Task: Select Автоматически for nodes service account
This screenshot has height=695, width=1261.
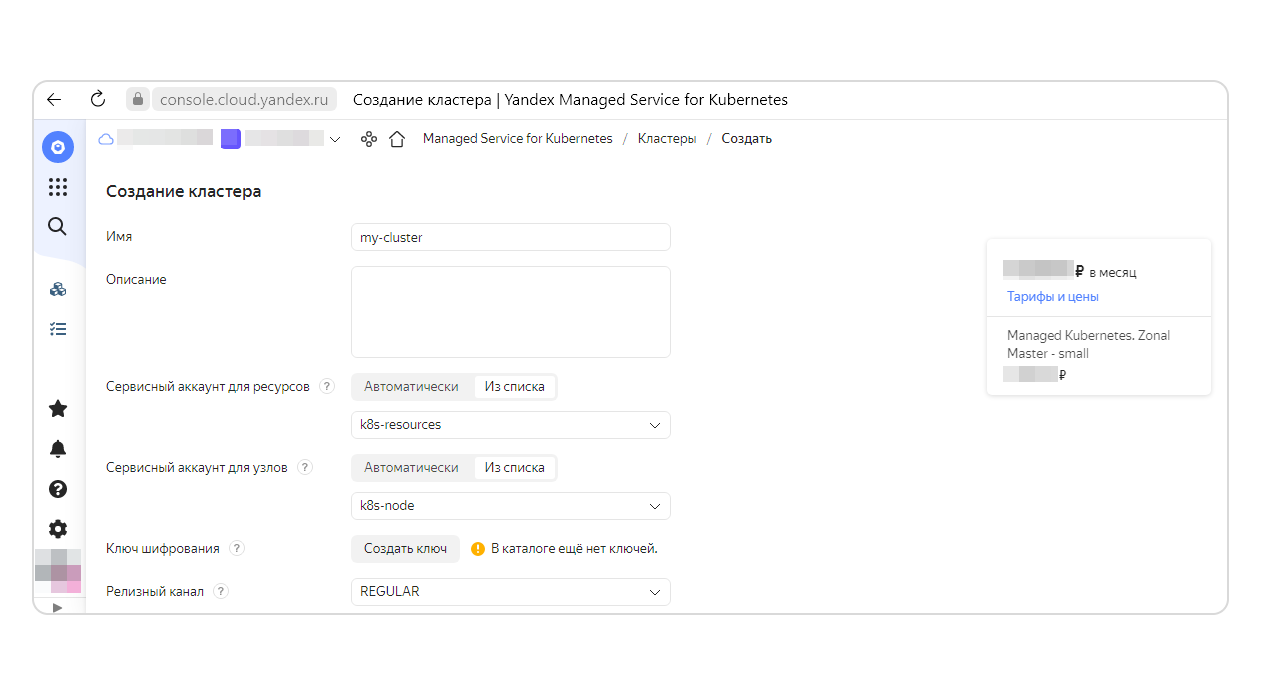Action: coord(412,467)
